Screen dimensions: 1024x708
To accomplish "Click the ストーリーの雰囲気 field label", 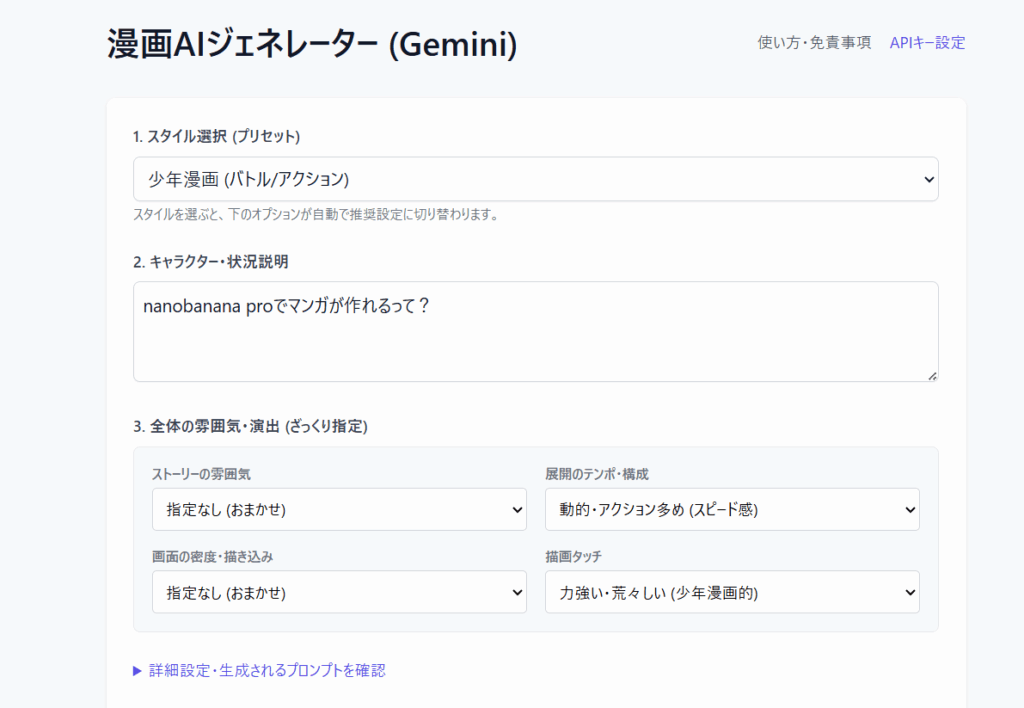I will point(208,473).
